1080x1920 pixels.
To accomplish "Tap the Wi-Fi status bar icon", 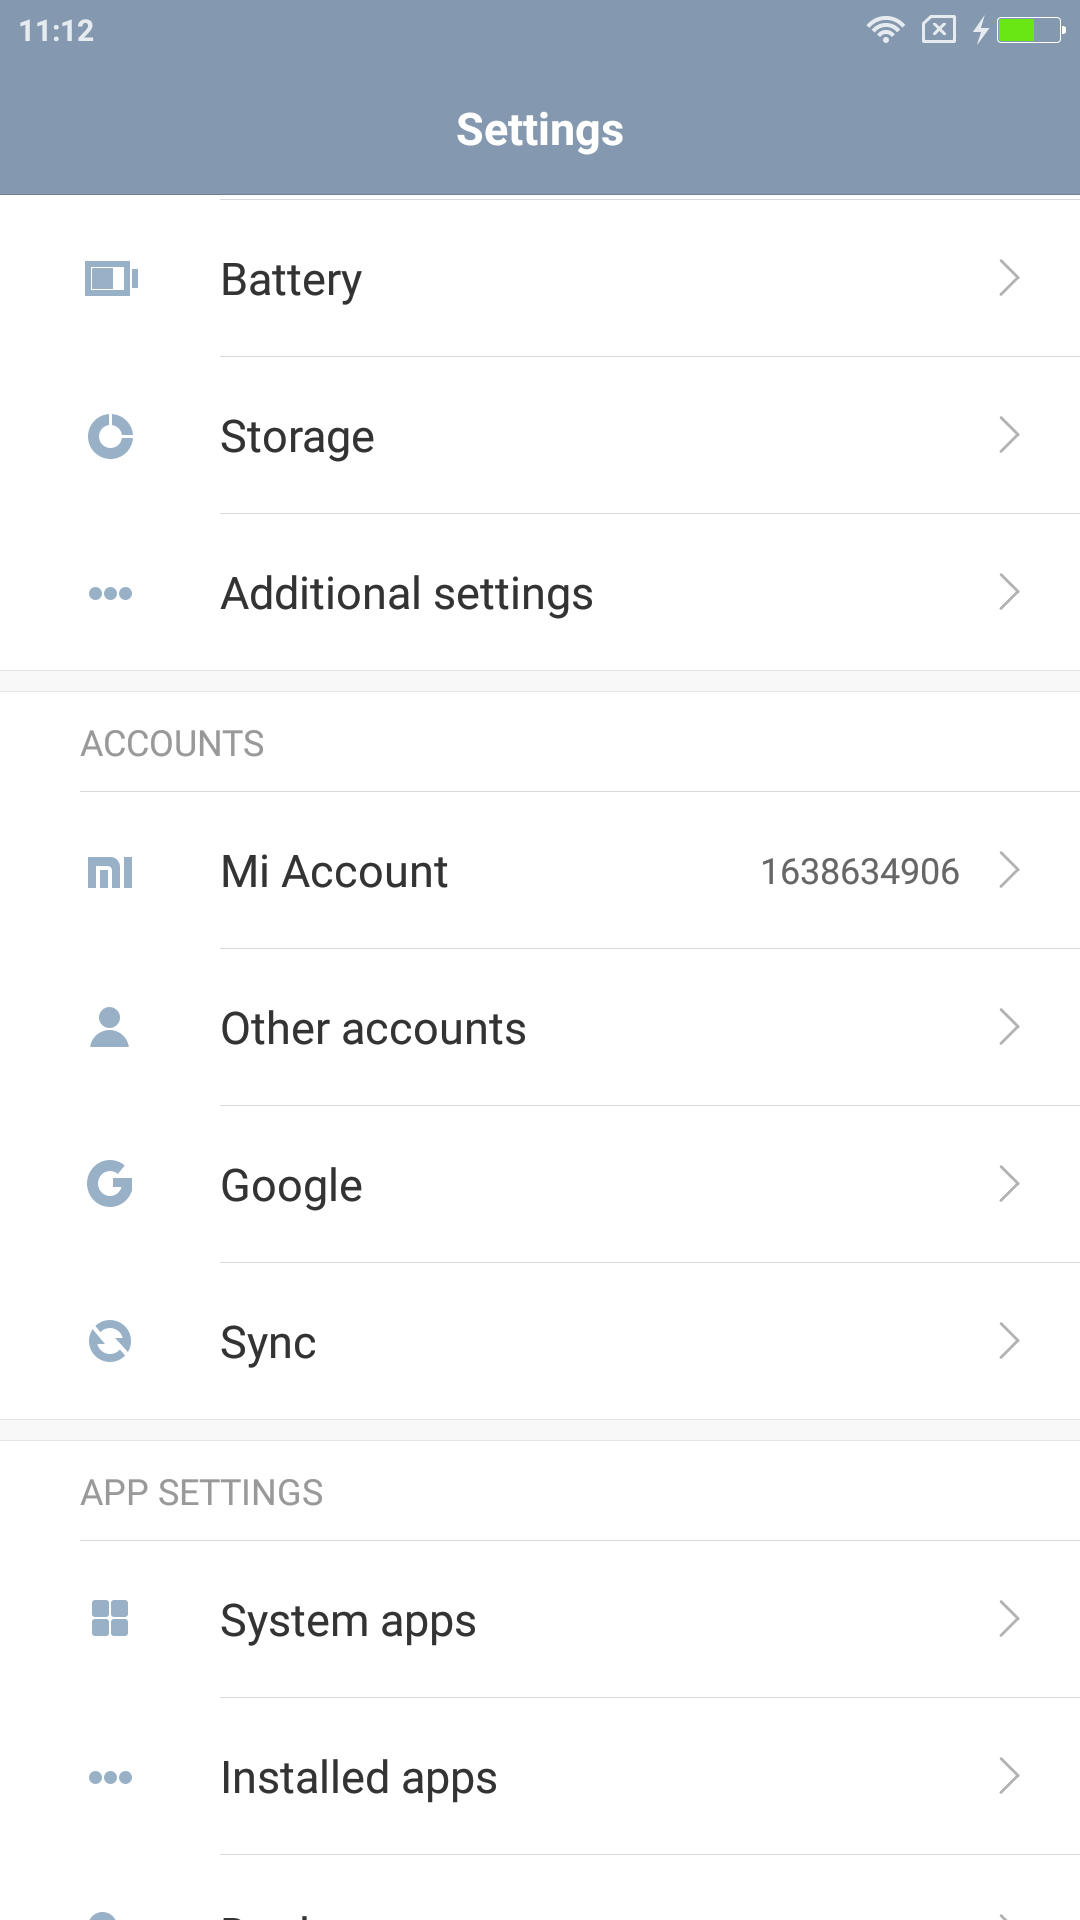I will coord(885,30).
